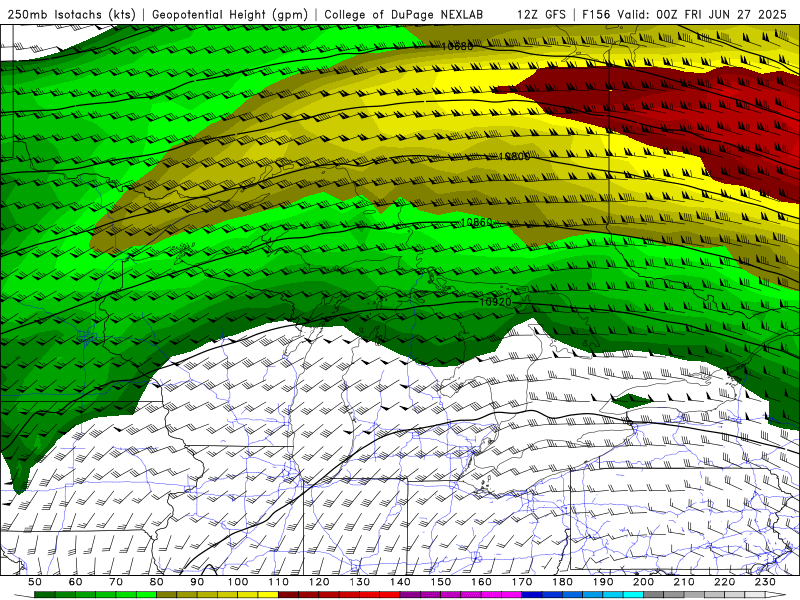
Task: Click the bright red swatch left of 140
Action: [390, 595]
